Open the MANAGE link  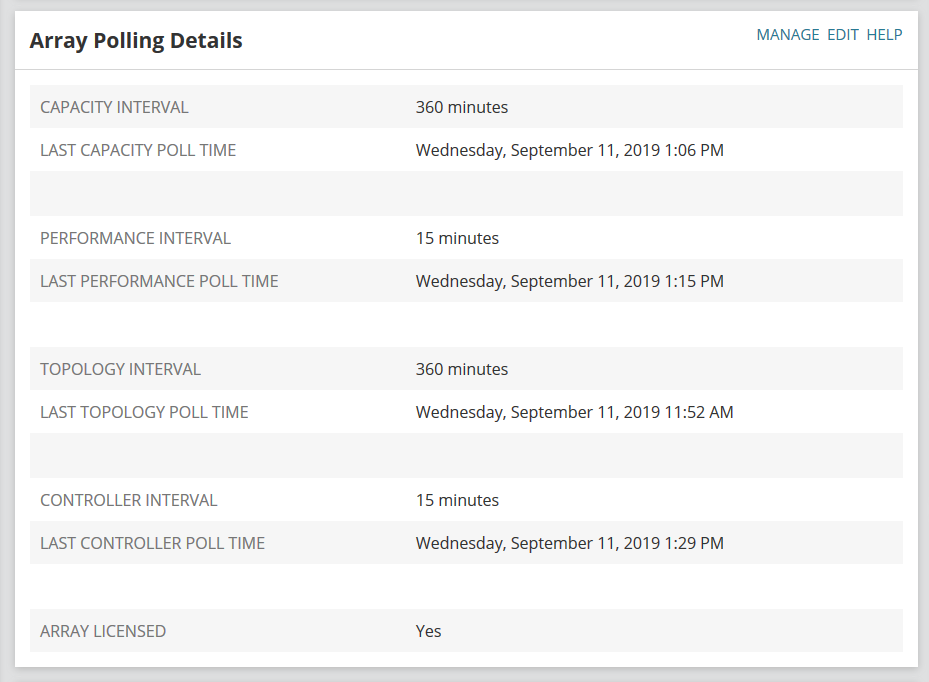click(x=787, y=35)
